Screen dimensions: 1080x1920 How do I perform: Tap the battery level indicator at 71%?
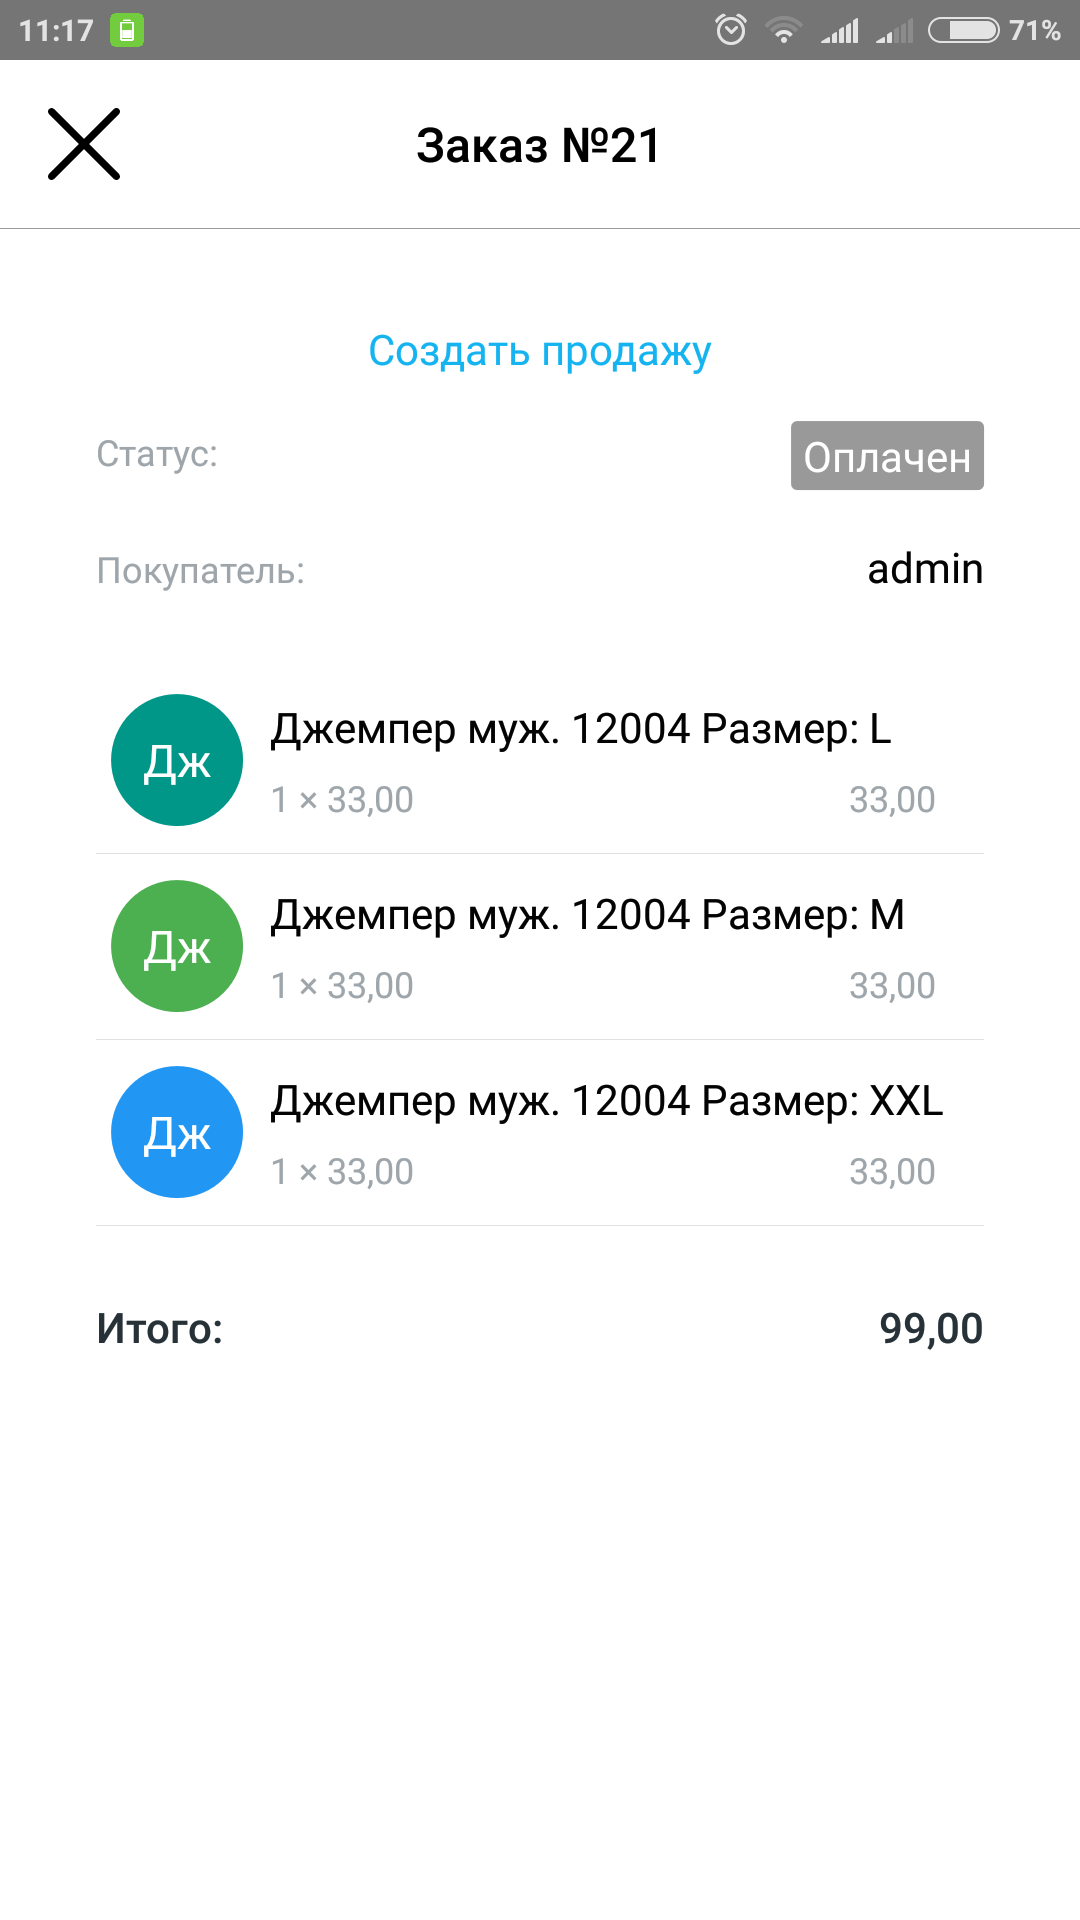(994, 30)
